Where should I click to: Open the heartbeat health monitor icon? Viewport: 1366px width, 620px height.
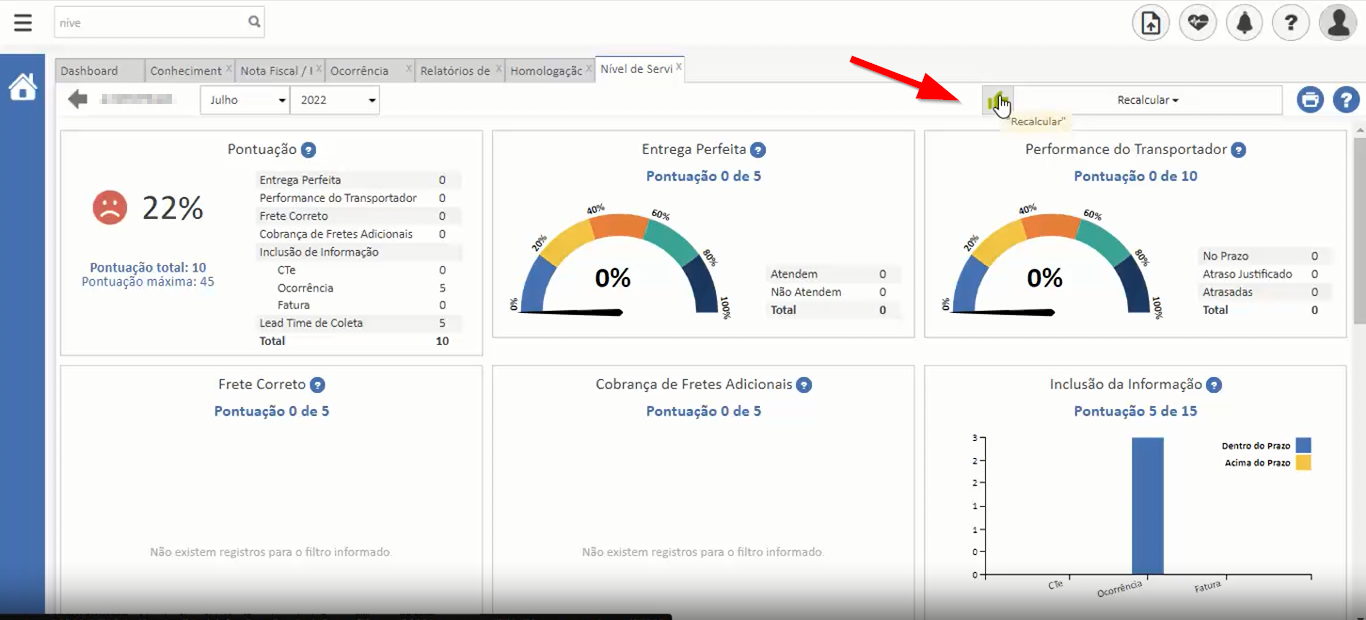(x=1197, y=22)
